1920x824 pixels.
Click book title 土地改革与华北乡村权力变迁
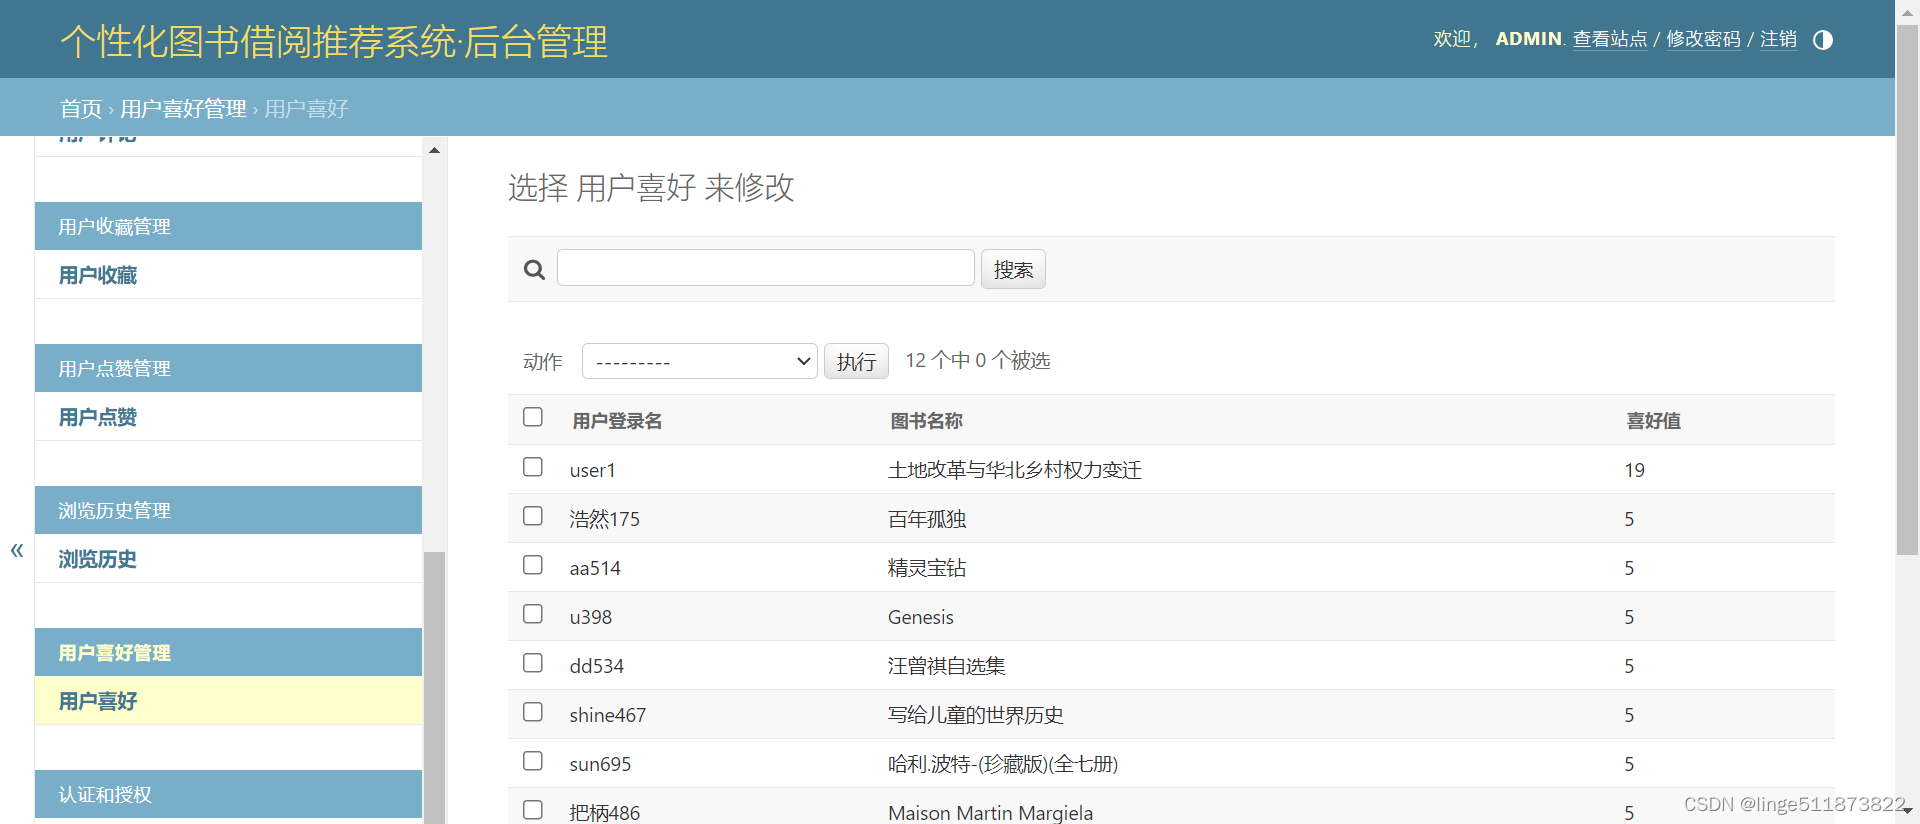click(1015, 470)
